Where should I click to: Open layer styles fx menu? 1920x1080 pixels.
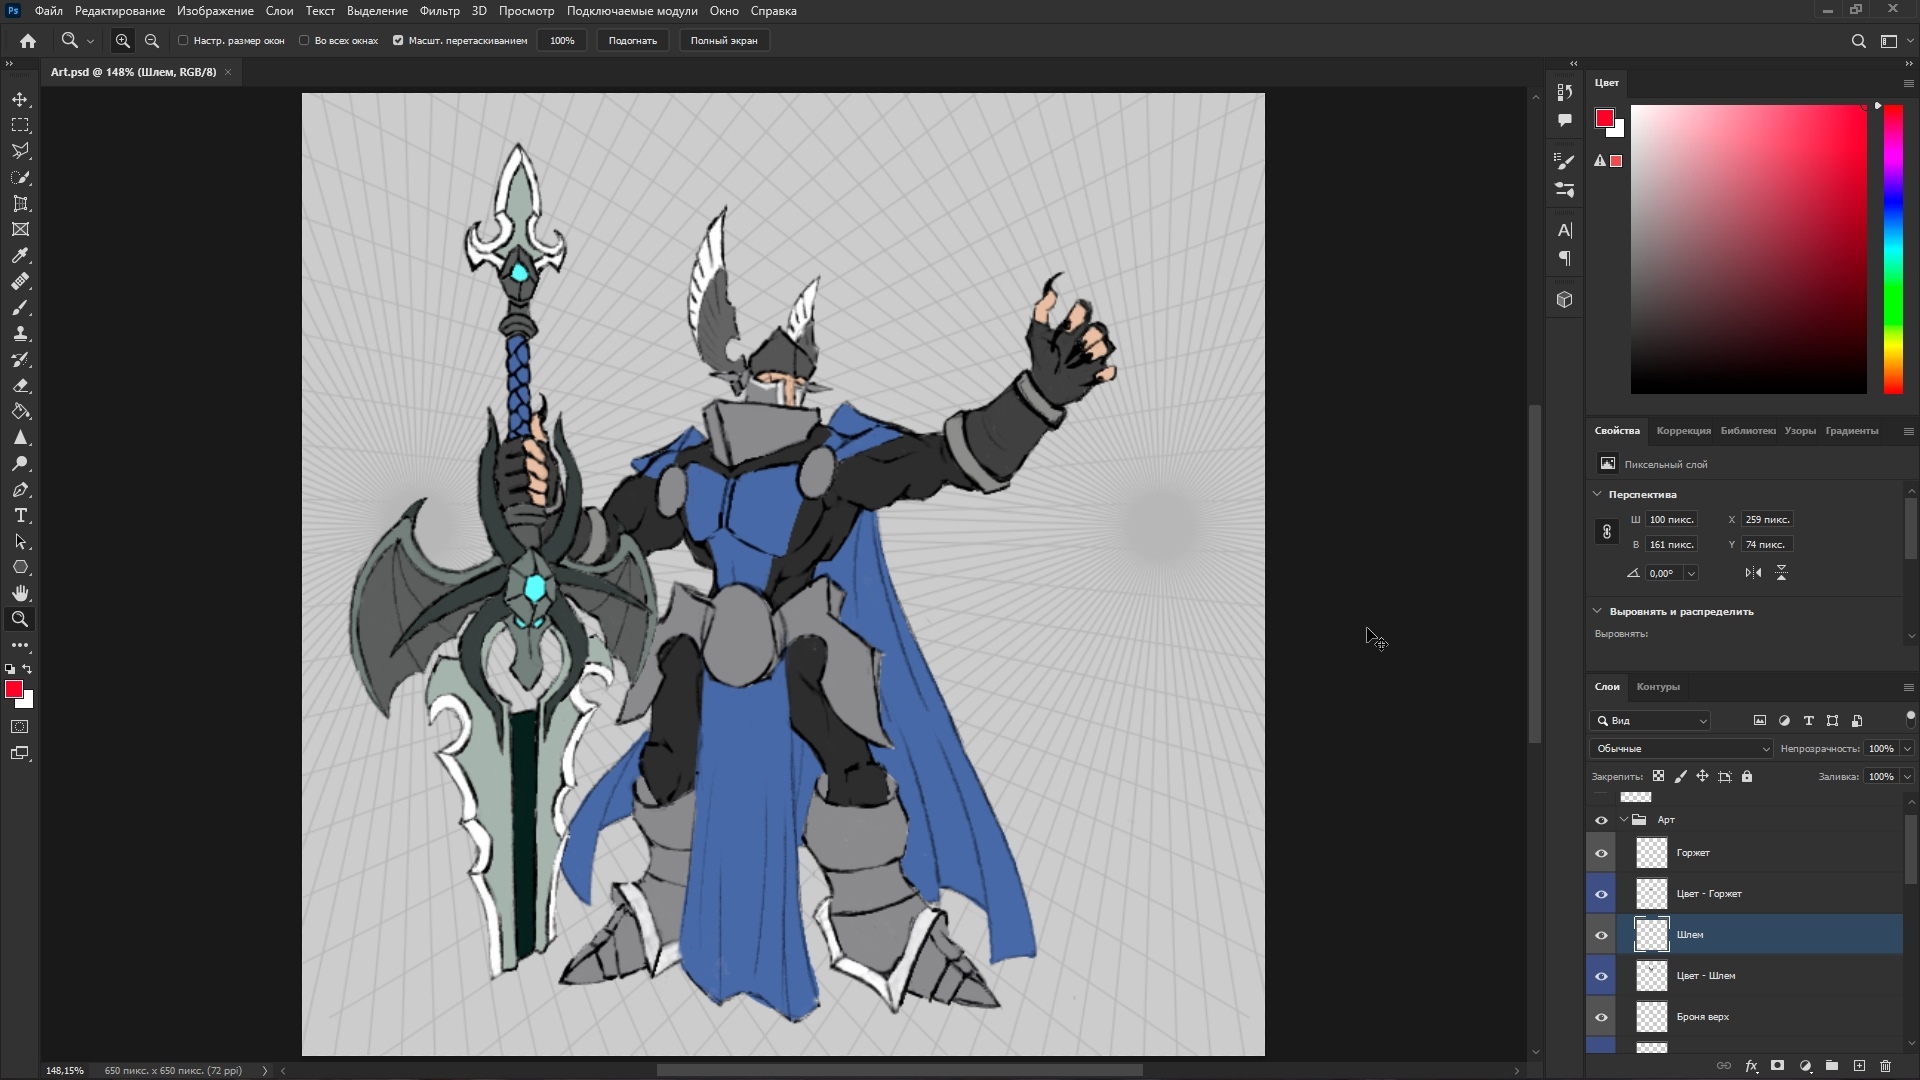(1751, 1066)
